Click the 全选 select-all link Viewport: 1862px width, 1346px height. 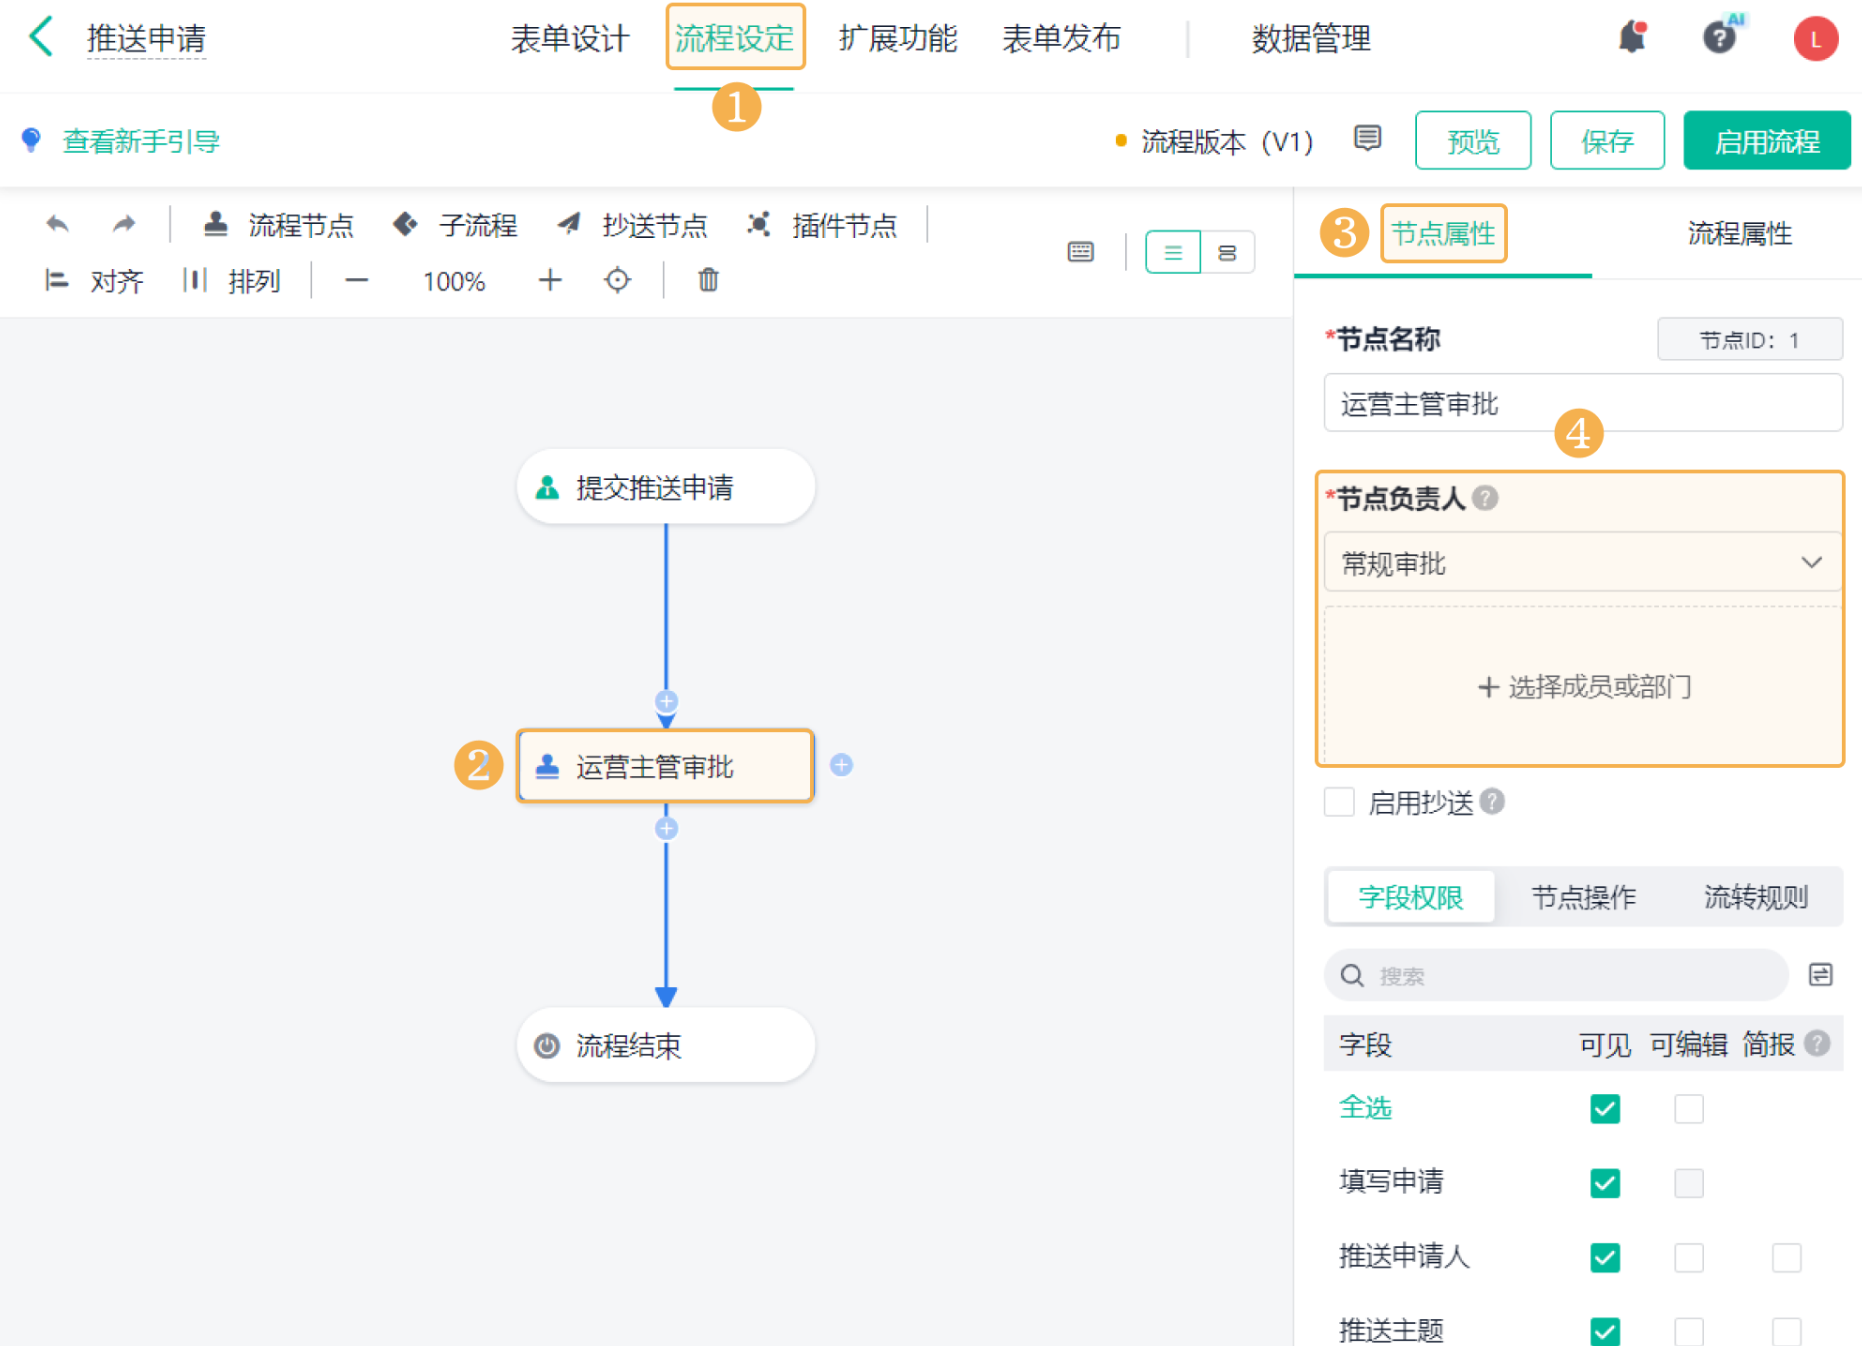(1365, 1108)
